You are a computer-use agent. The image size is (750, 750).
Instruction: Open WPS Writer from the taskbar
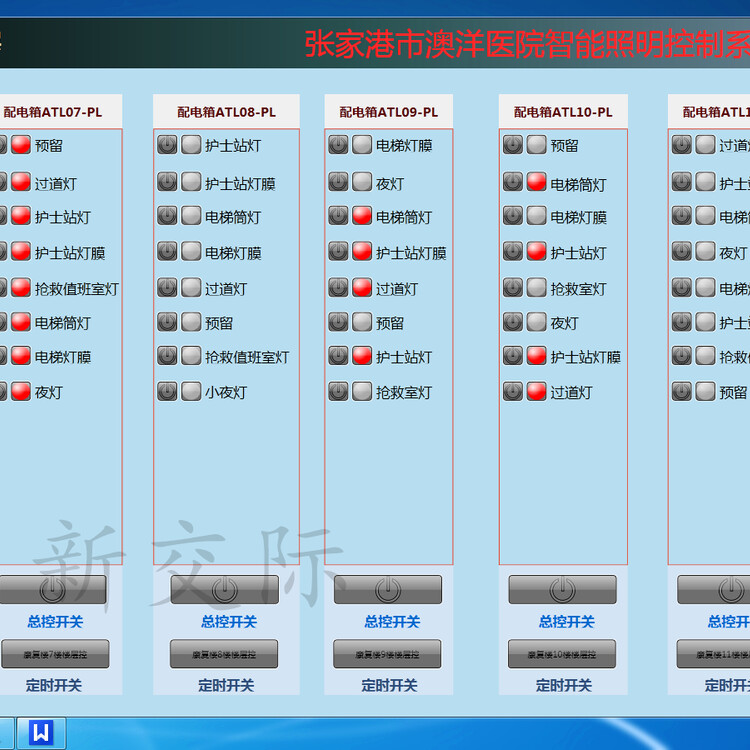[41, 732]
